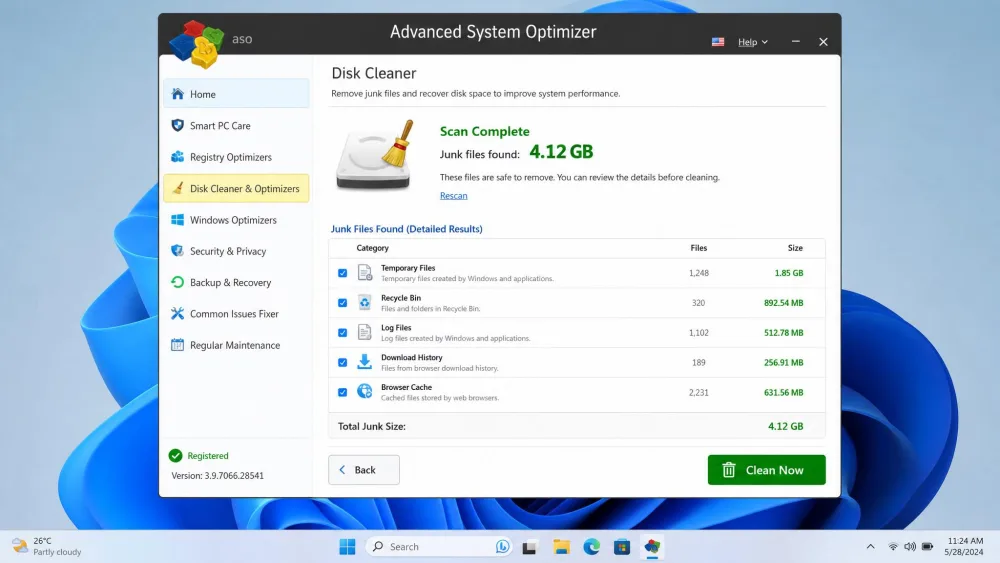The image size is (1000, 563).
Task: Open Microsoft Store from taskbar
Action: coord(622,546)
